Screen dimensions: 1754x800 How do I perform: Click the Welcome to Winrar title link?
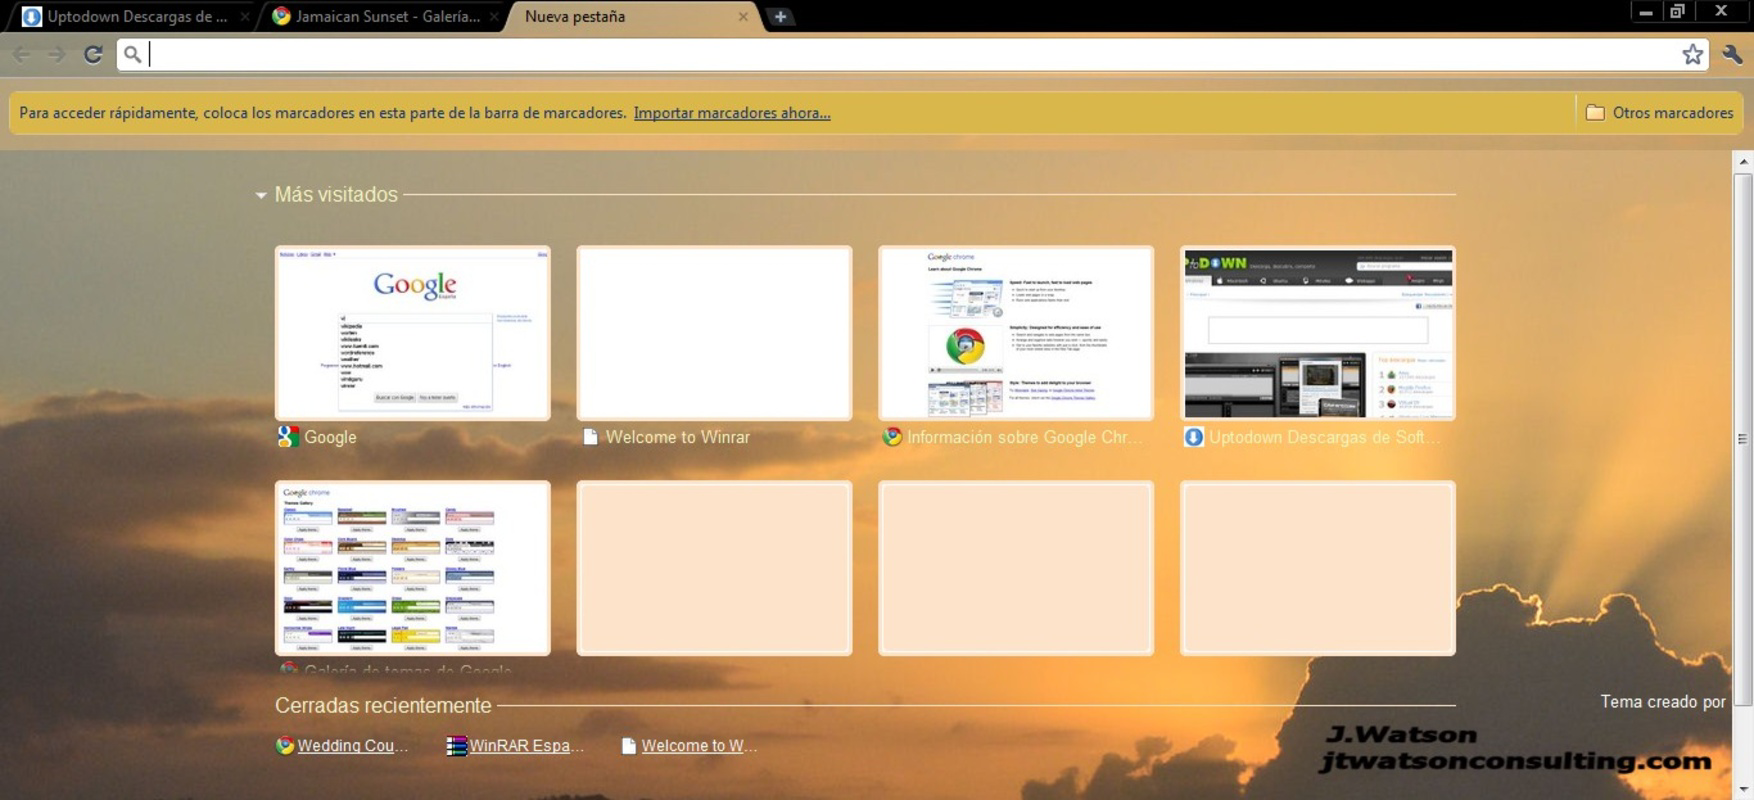pyautogui.click(x=677, y=437)
